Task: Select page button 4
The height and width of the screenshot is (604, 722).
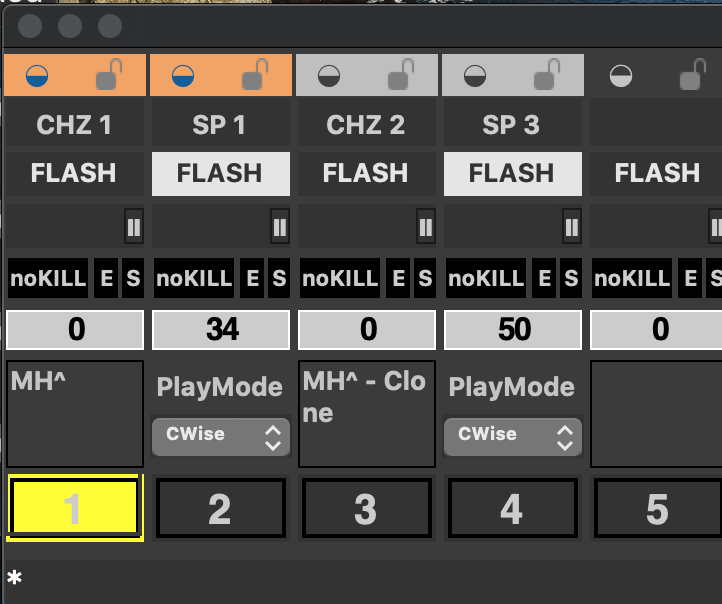Action: point(512,509)
